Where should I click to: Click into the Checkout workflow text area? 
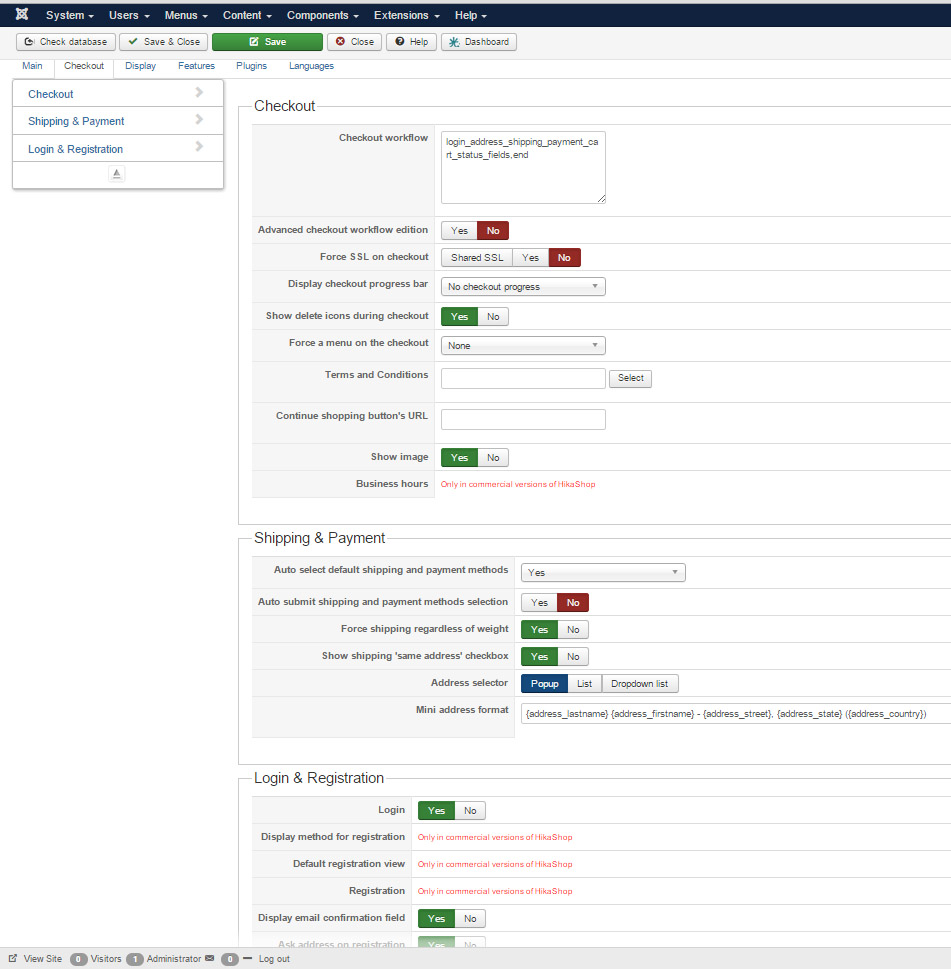coord(523,167)
